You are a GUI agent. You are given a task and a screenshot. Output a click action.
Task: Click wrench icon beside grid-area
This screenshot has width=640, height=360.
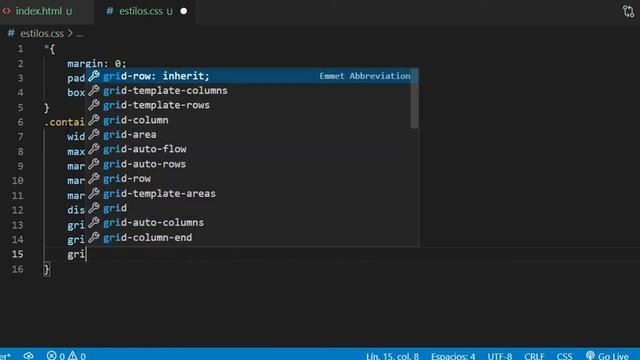coord(94,134)
